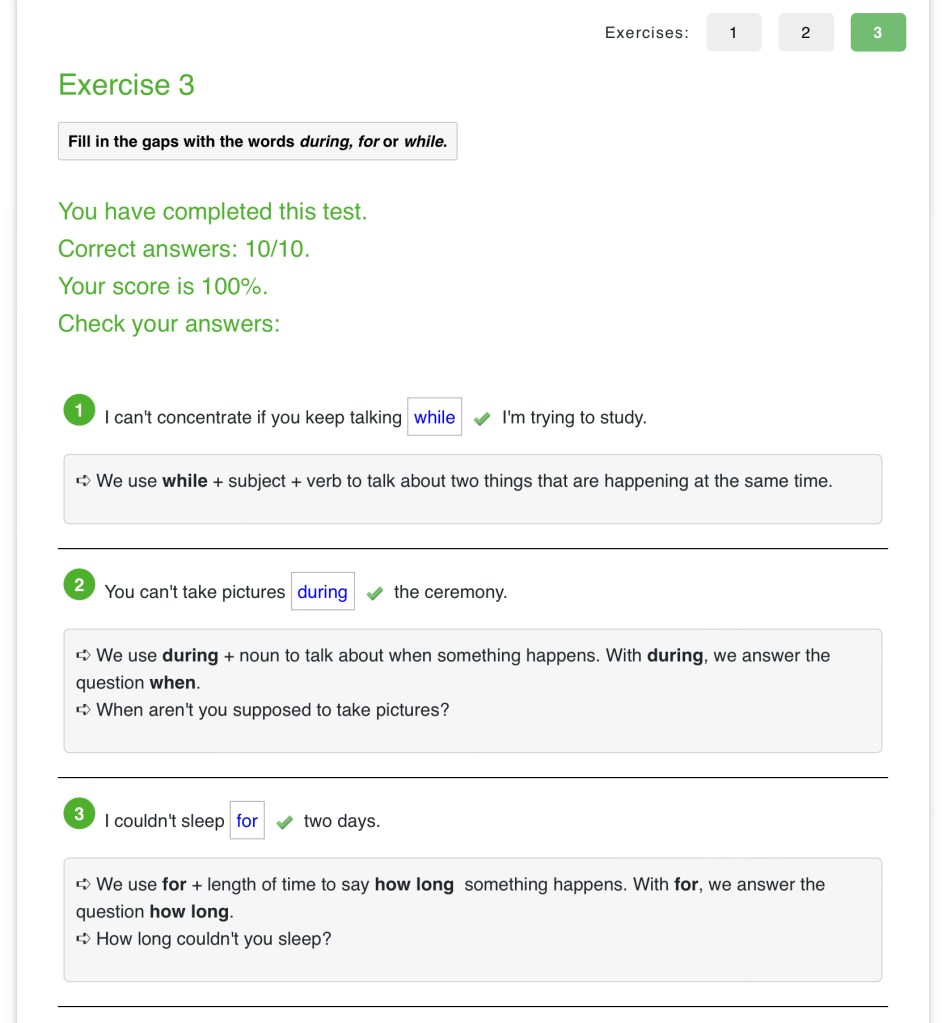The width and height of the screenshot is (946, 1023).
Task: Click the checkmark next to "while" answer
Action: 482,419
